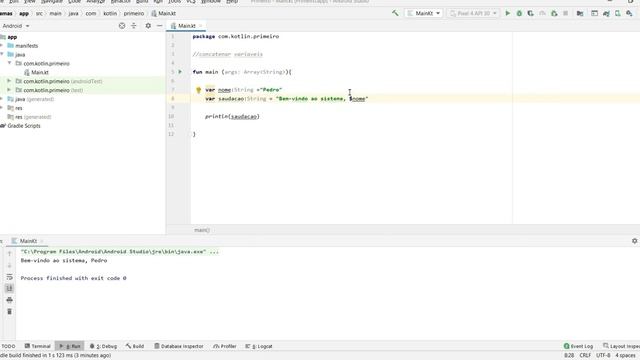Click the 4 spaces indent indicator
This screenshot has height=360, width=640.
625,356
